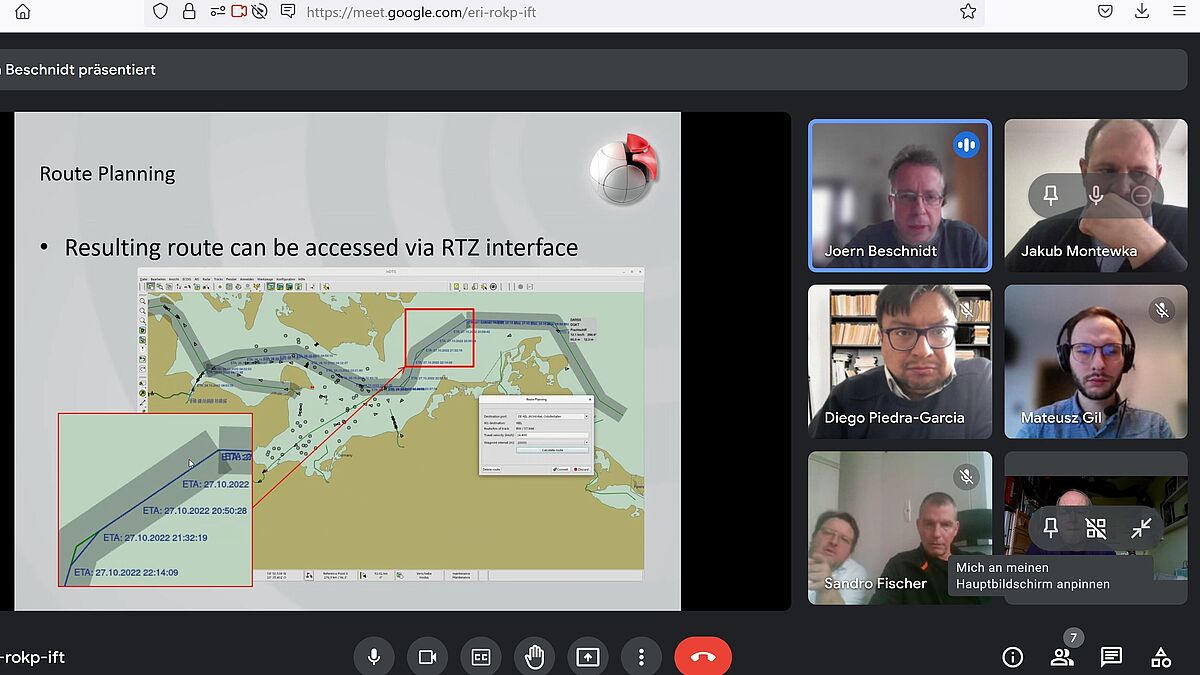The width and height of the screenshot is (1200, 675).
Task: Turn on closed captions
Action: (481, 657)
